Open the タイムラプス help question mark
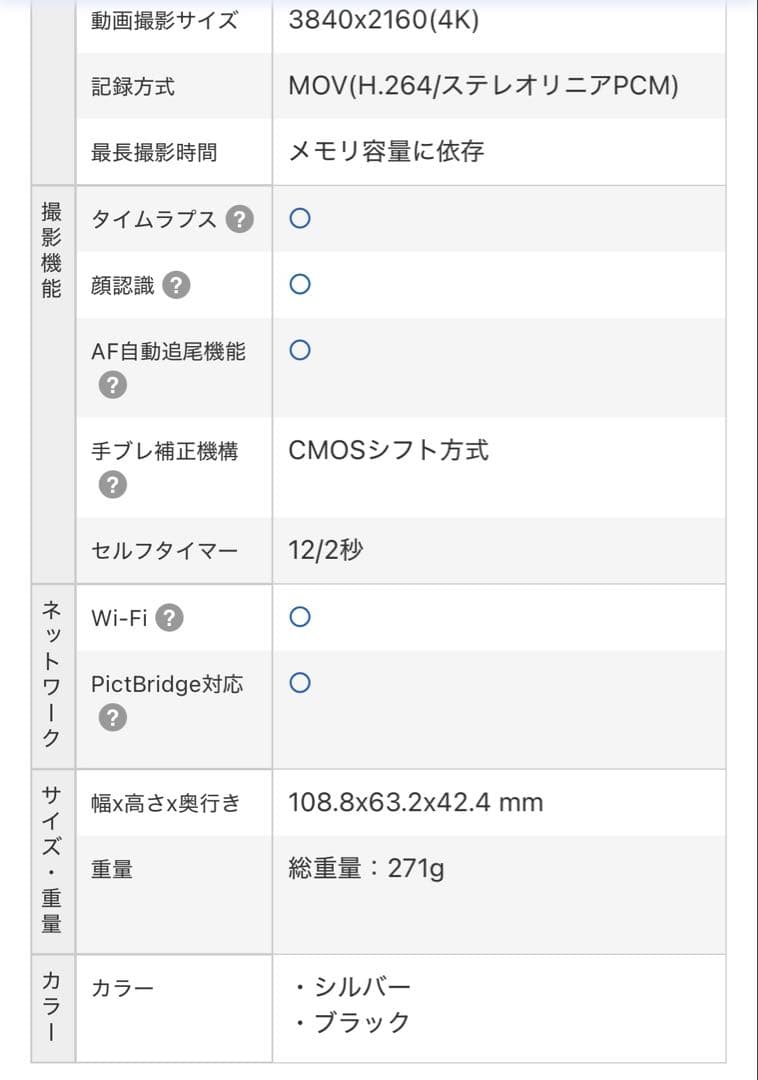Viewport: 758px width, 1080px height. click(239, 219)
